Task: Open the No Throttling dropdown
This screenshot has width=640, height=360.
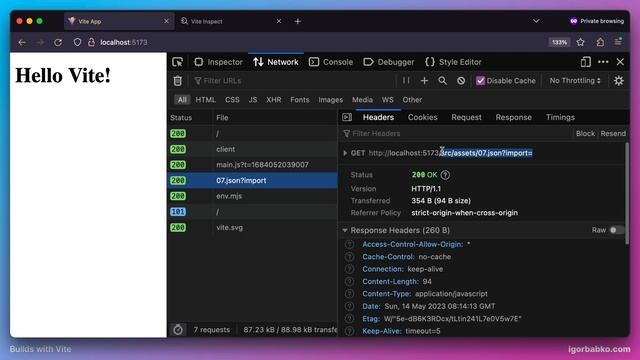Action: pyautogui.click(x=575, y=81)
